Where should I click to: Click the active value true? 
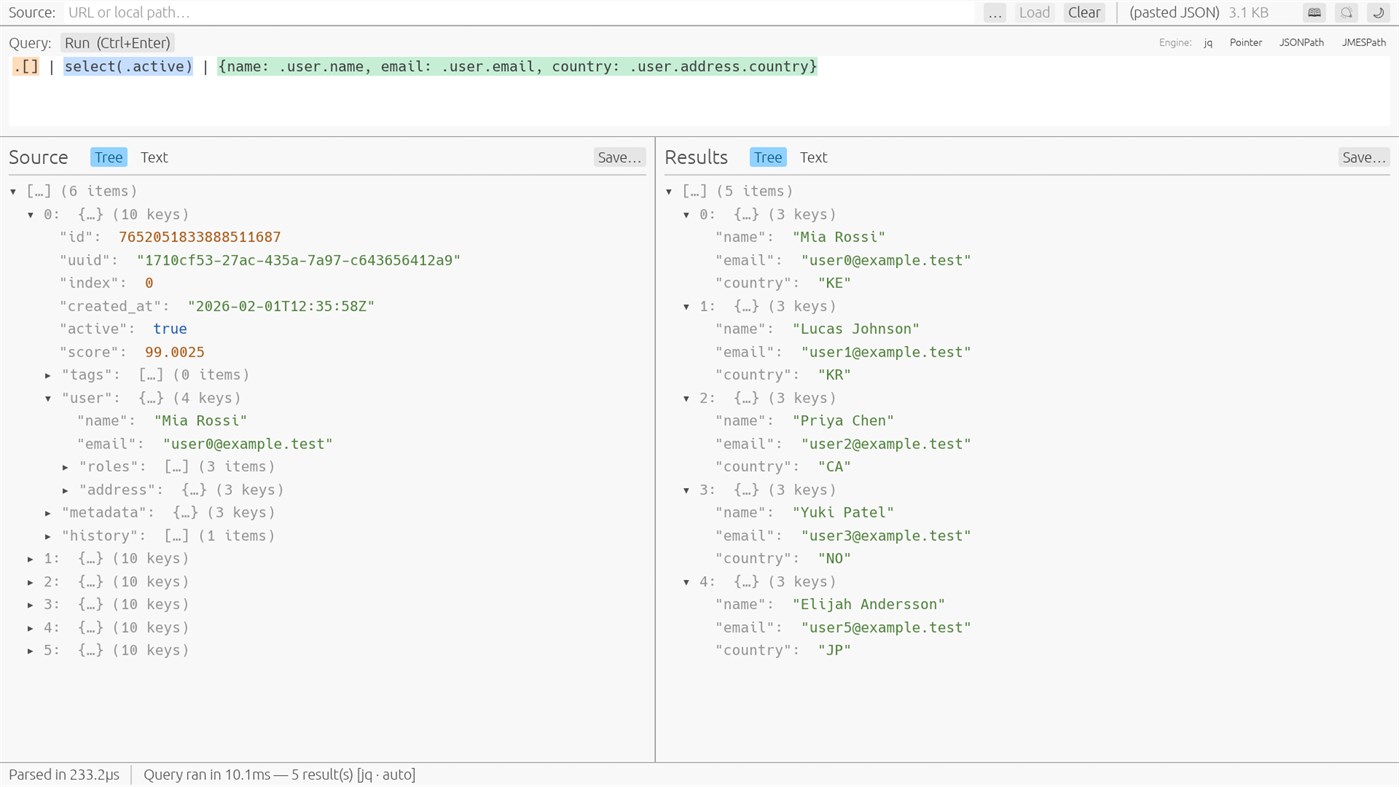170,329
